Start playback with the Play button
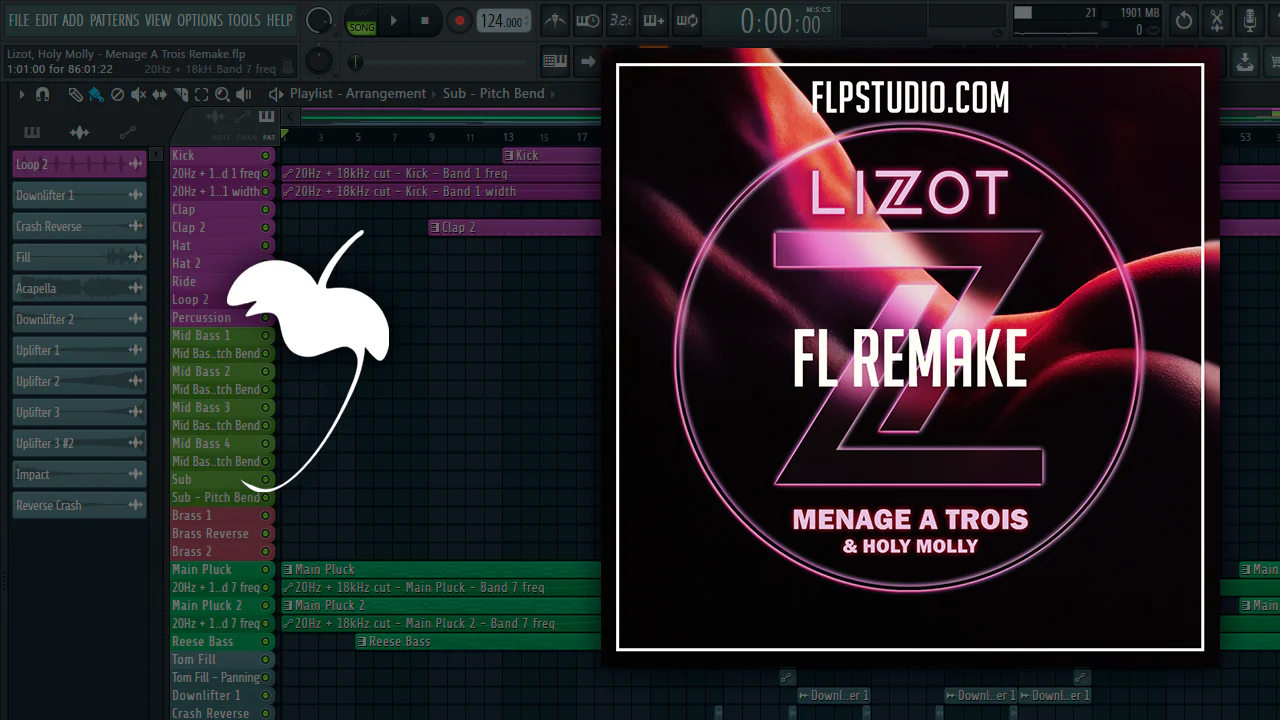Image resolution: width=1280 pixels, height=720 pixels. 393,21
